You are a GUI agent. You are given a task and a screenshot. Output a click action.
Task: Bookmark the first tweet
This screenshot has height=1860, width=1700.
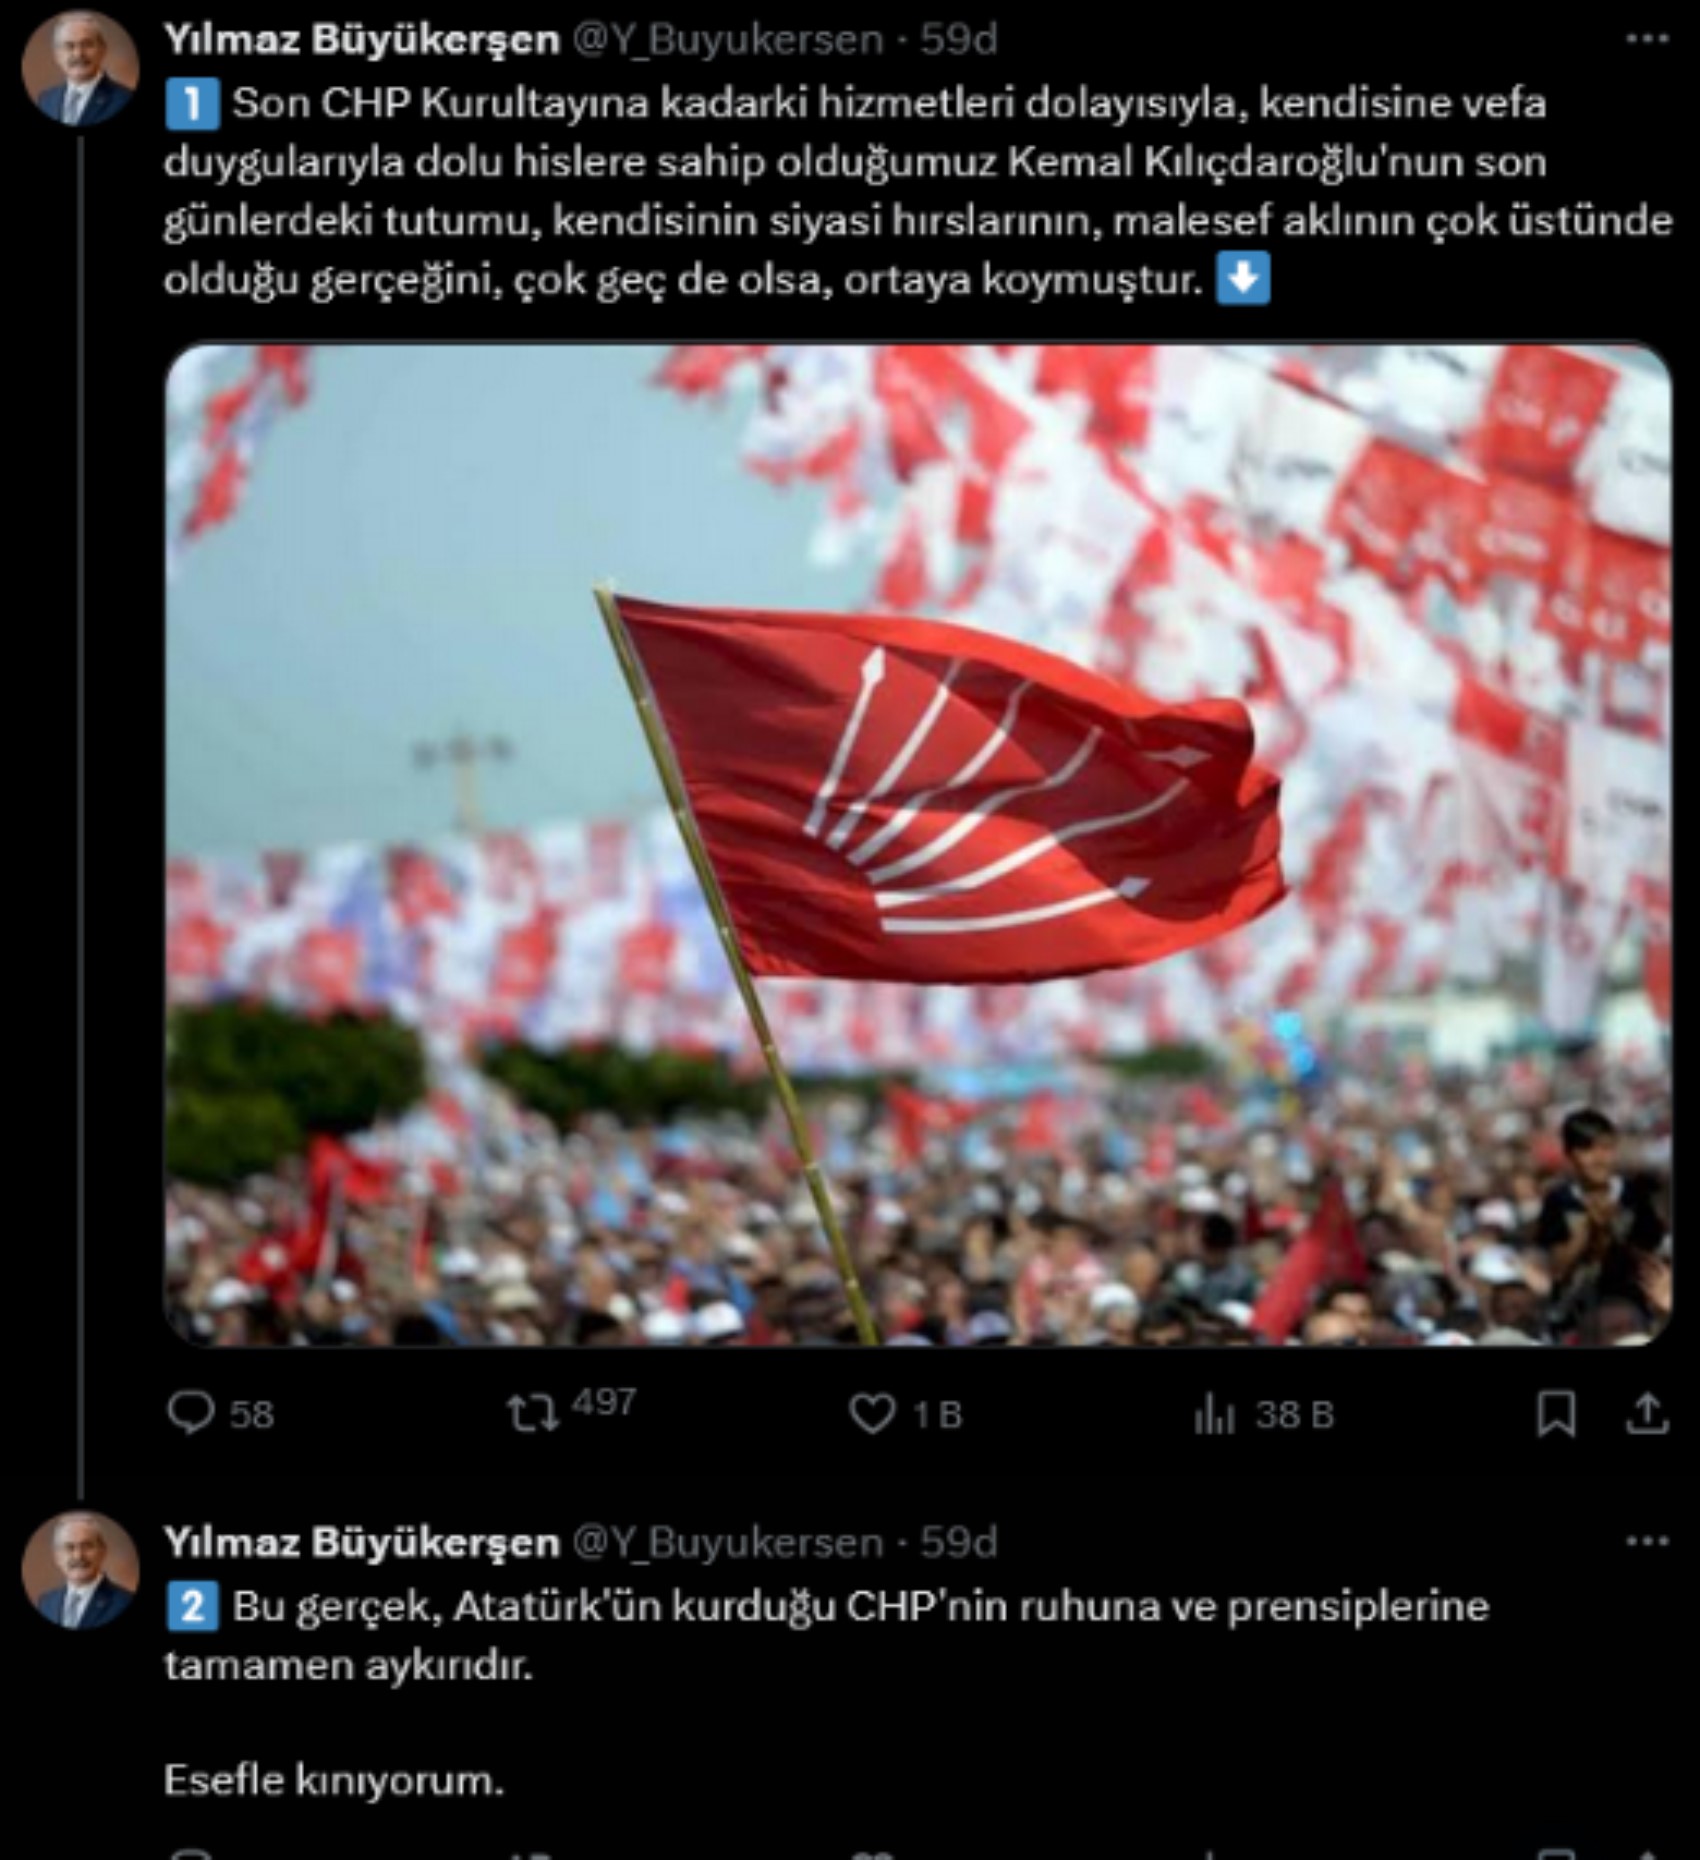coord(1556,1414)
